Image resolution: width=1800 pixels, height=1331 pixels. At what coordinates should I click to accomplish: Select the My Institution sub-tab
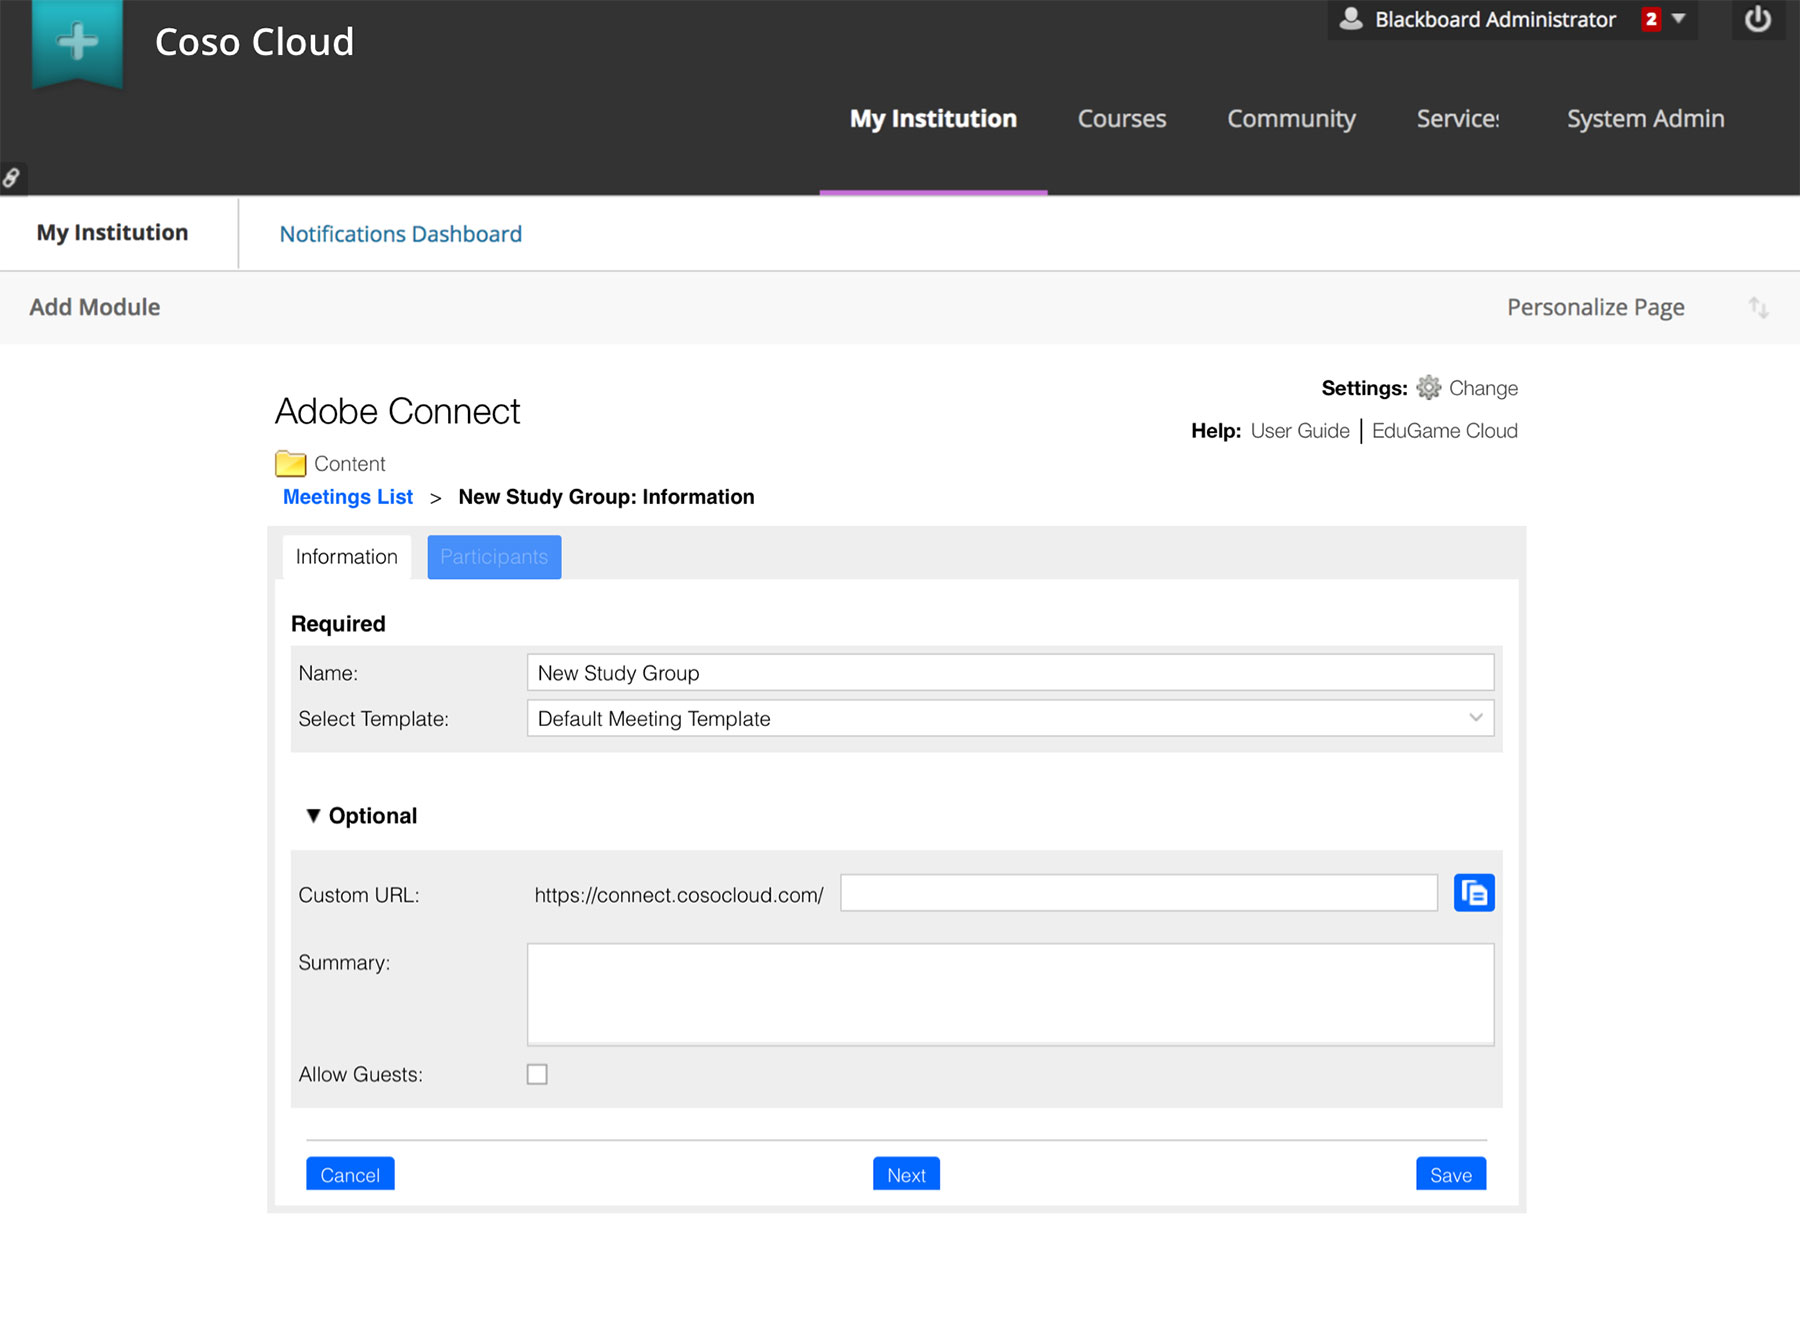(113, 233)
